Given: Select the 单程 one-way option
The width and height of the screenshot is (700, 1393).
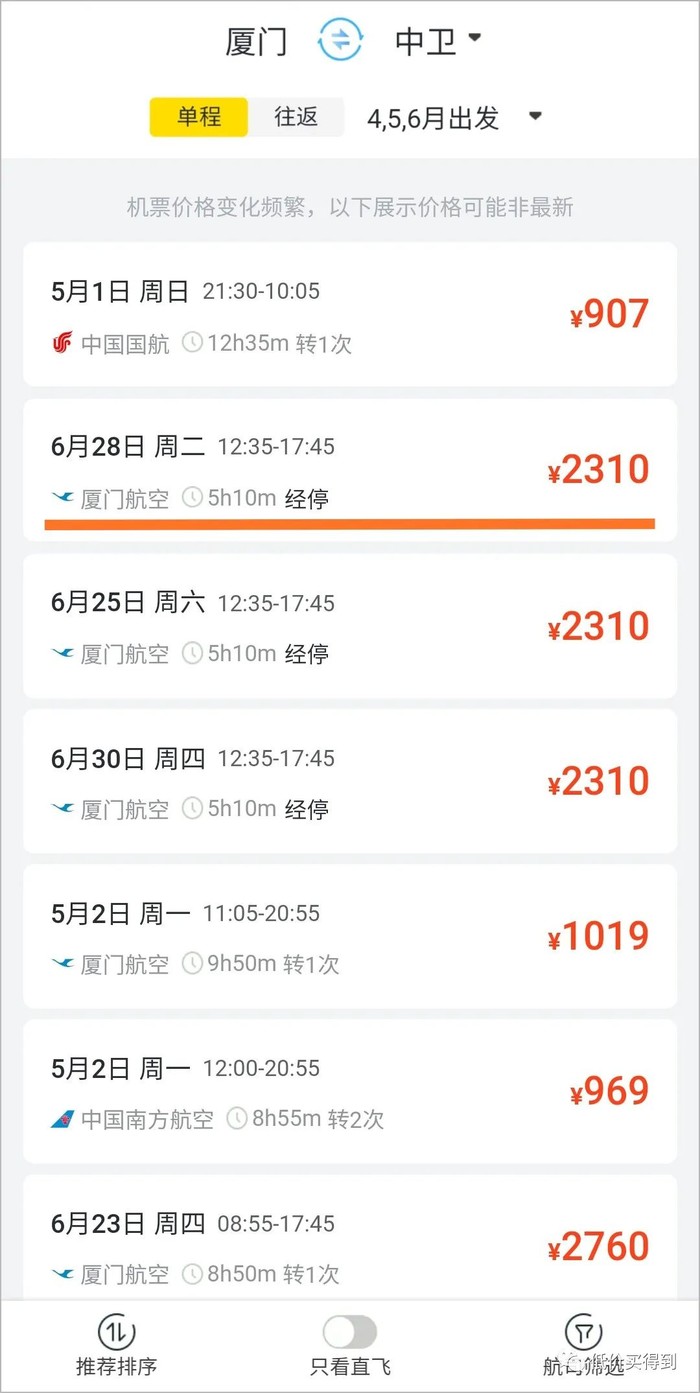Looking at the screenshot, I should (x=199, y=117).
